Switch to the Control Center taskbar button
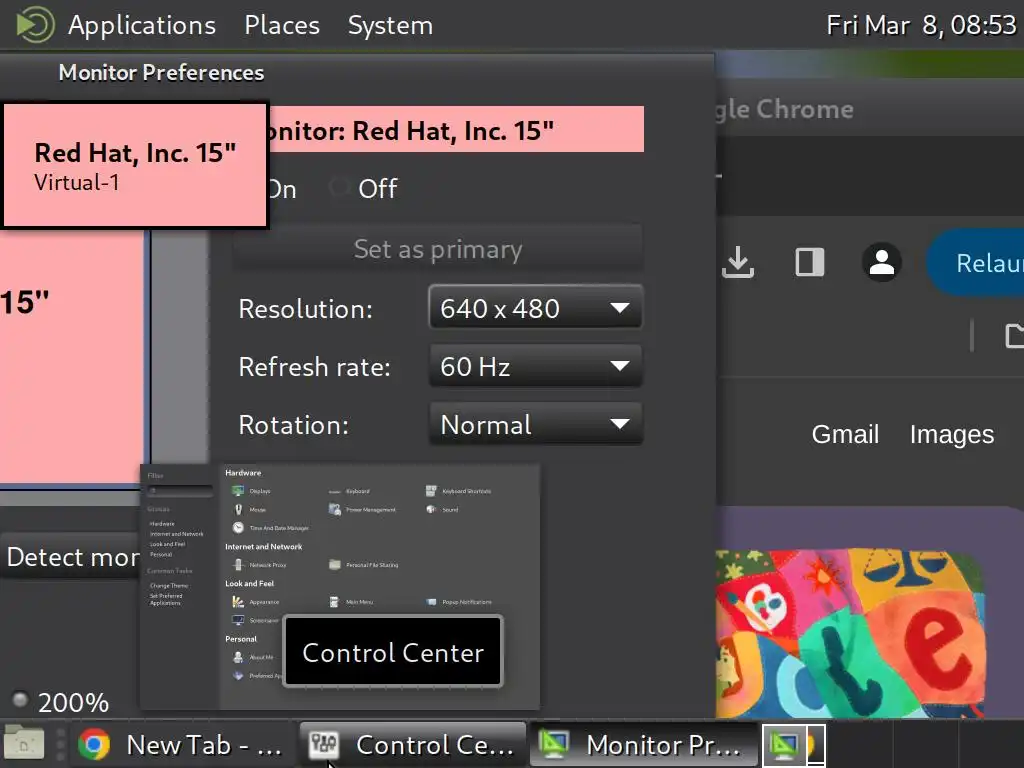1024x768 pixels. tap(413, 744)
